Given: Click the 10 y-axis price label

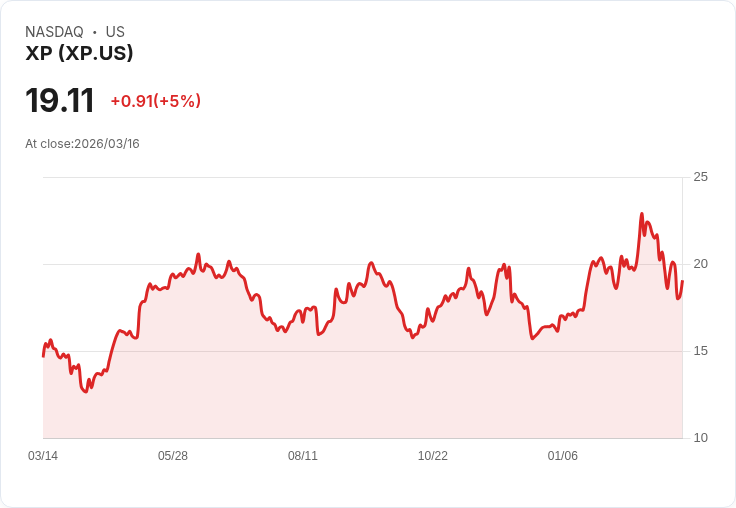Looking at the screenshot, I should (700, 438).
